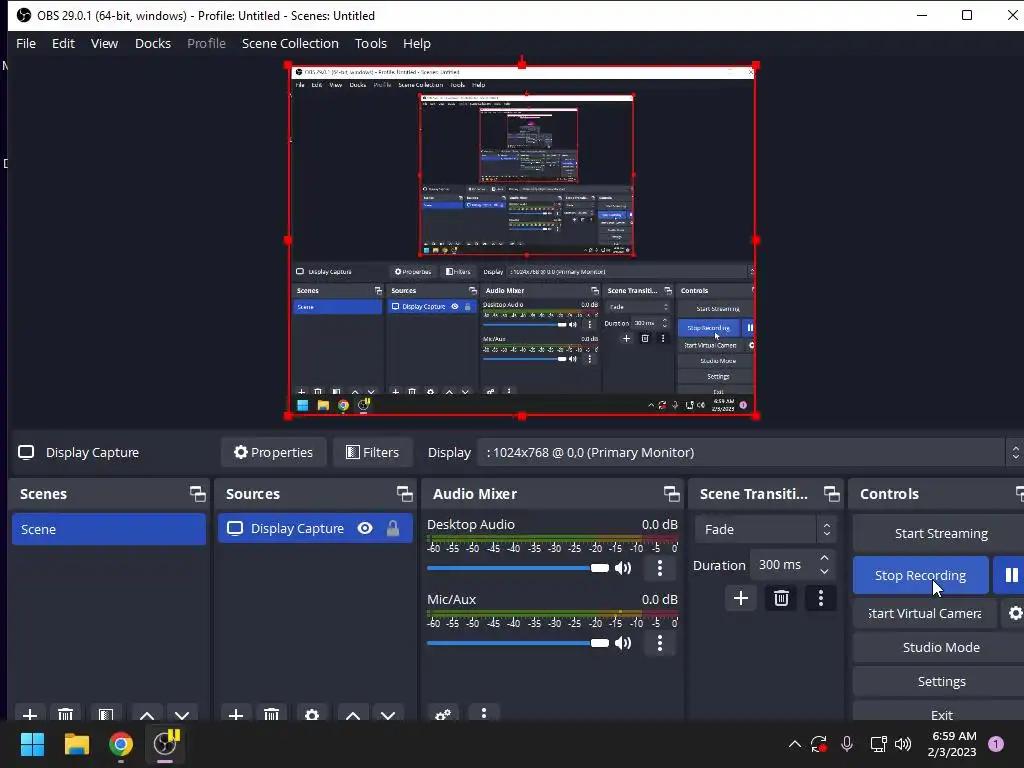Add a new source with plus icon
The image size is (1024, 768).
pyautogui.click(x=236, y=714)
